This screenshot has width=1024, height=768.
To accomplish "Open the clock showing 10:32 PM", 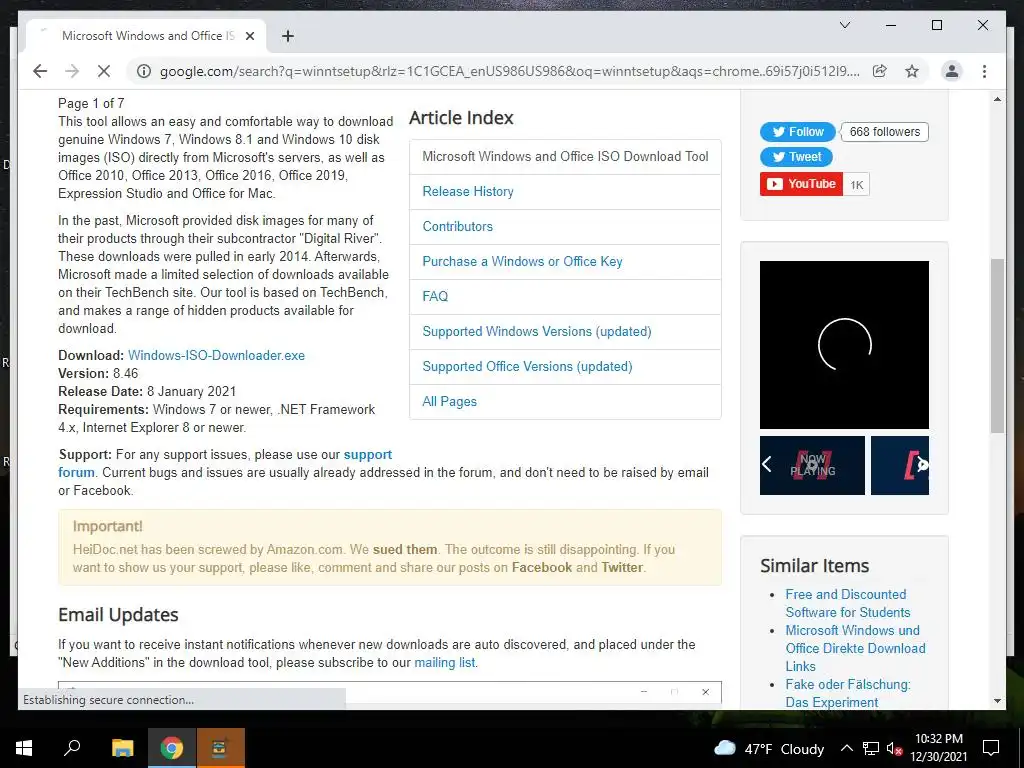I will pyautogui.click(x=938, y=748).
